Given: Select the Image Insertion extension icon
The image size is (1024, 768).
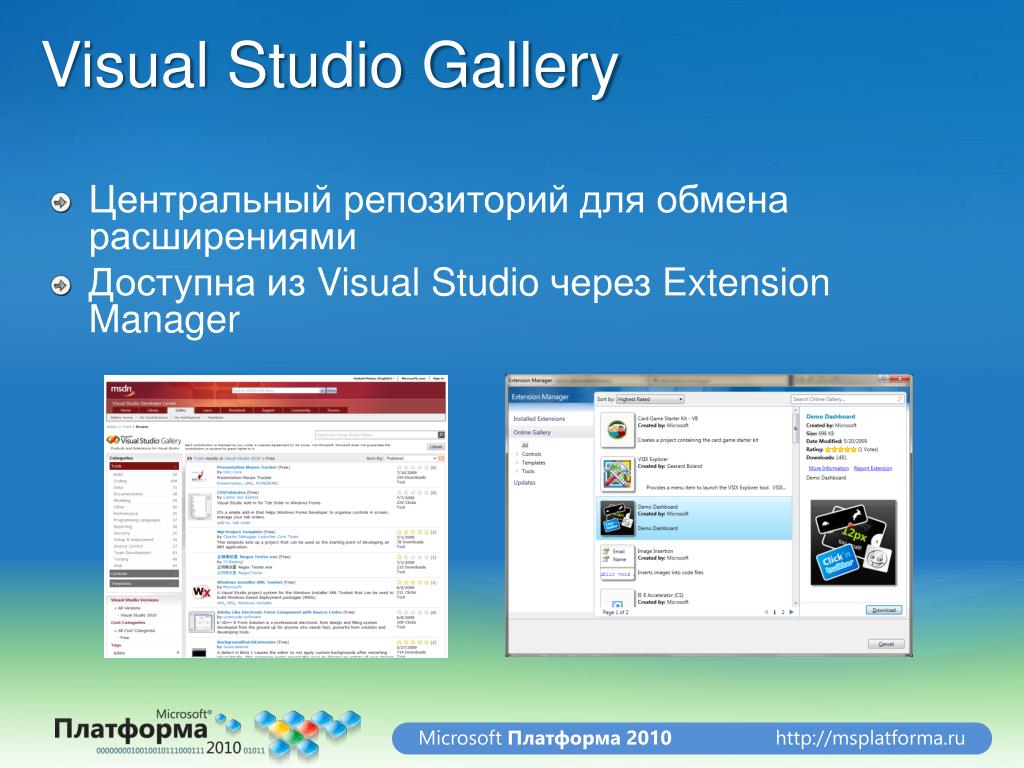Looking at the screenshot, I should coord(616,562).
